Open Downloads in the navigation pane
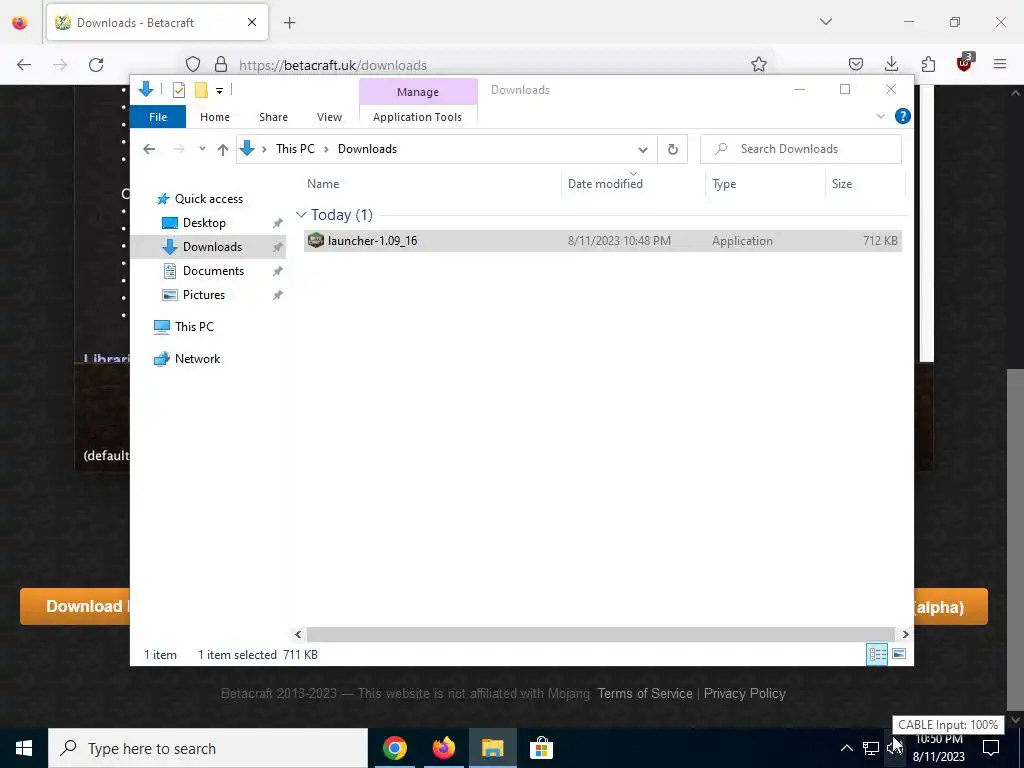Screen dimensions: 1024x768 coord(208,247)
